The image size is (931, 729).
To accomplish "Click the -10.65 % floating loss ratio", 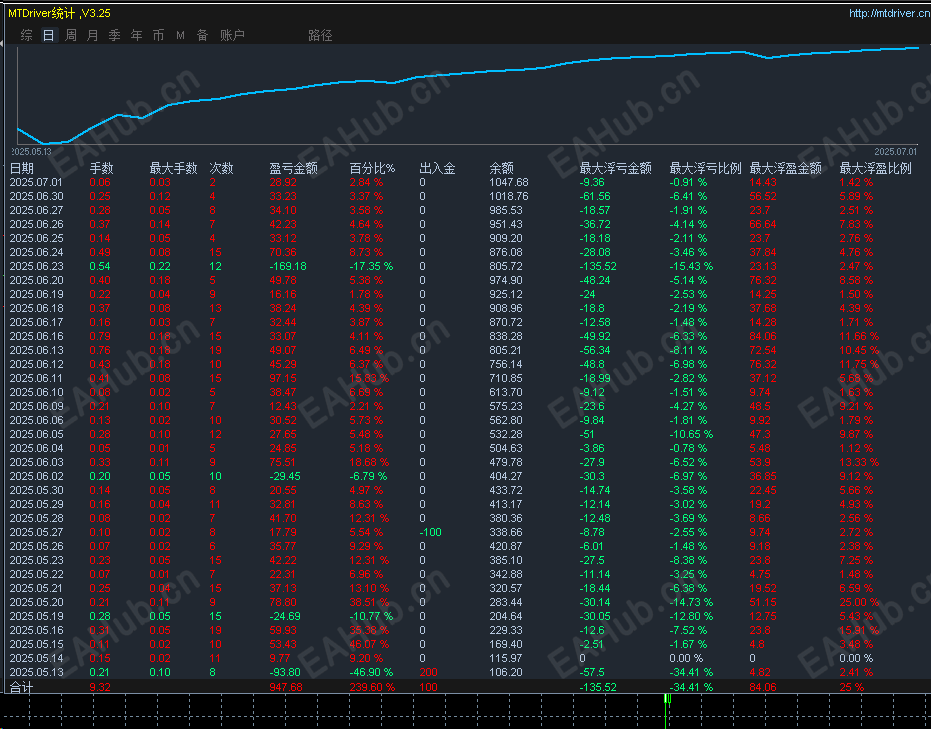I will (x=691, y=435).
